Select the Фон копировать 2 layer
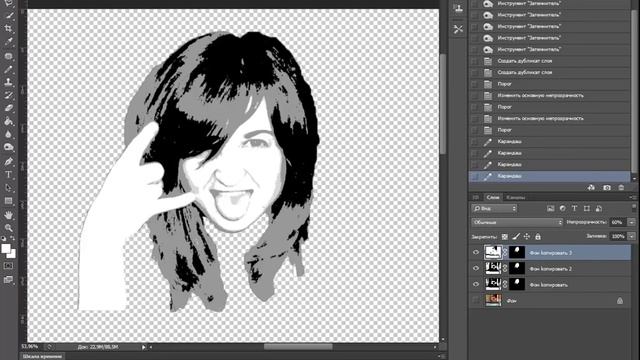 [549, 269]
